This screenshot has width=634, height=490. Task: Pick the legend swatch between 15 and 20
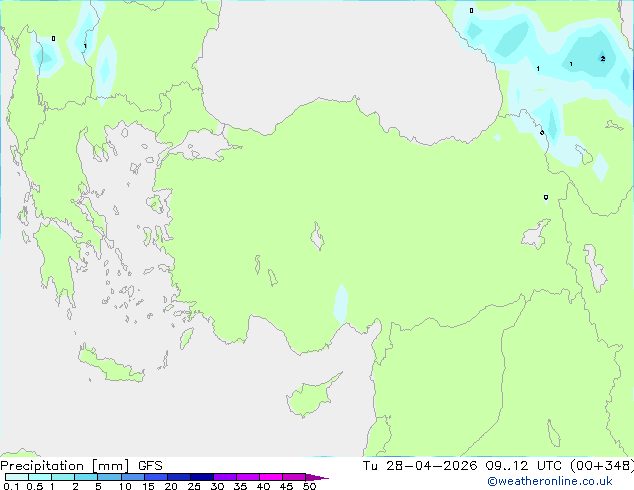click(x=155, y=477)
